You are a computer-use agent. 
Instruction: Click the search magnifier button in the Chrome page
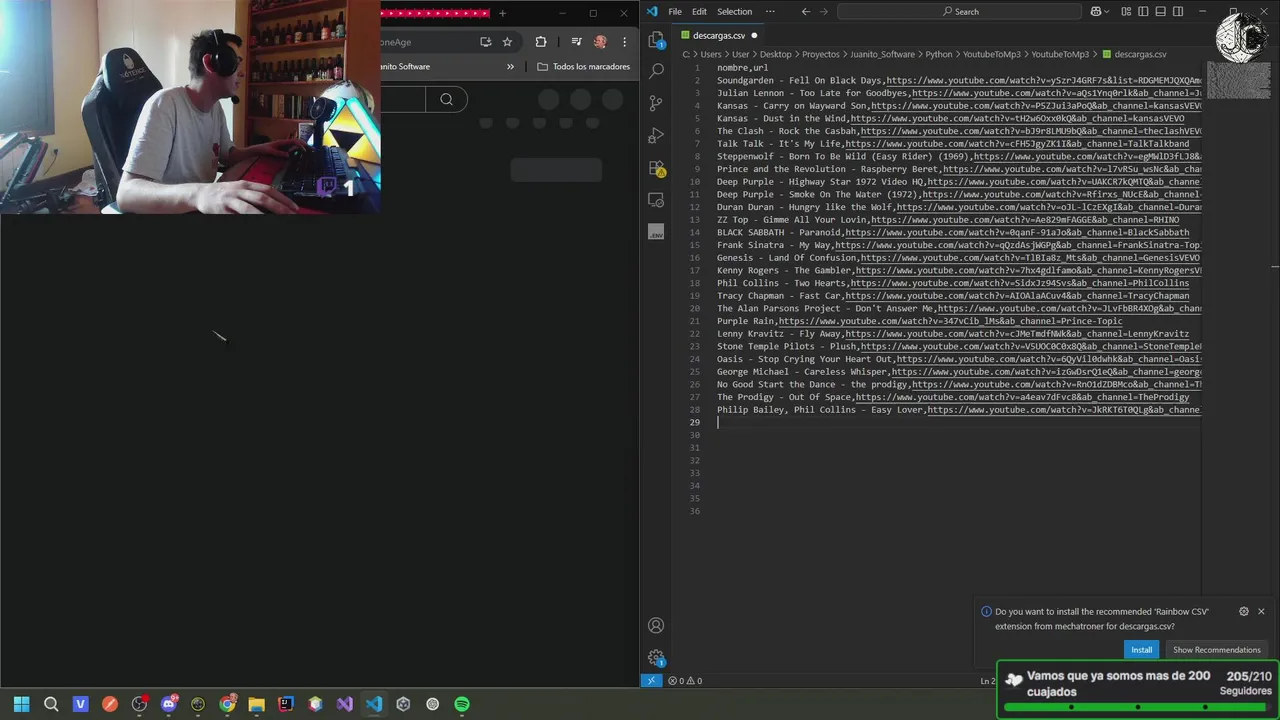pyautogui.click(x=446, y=99)
